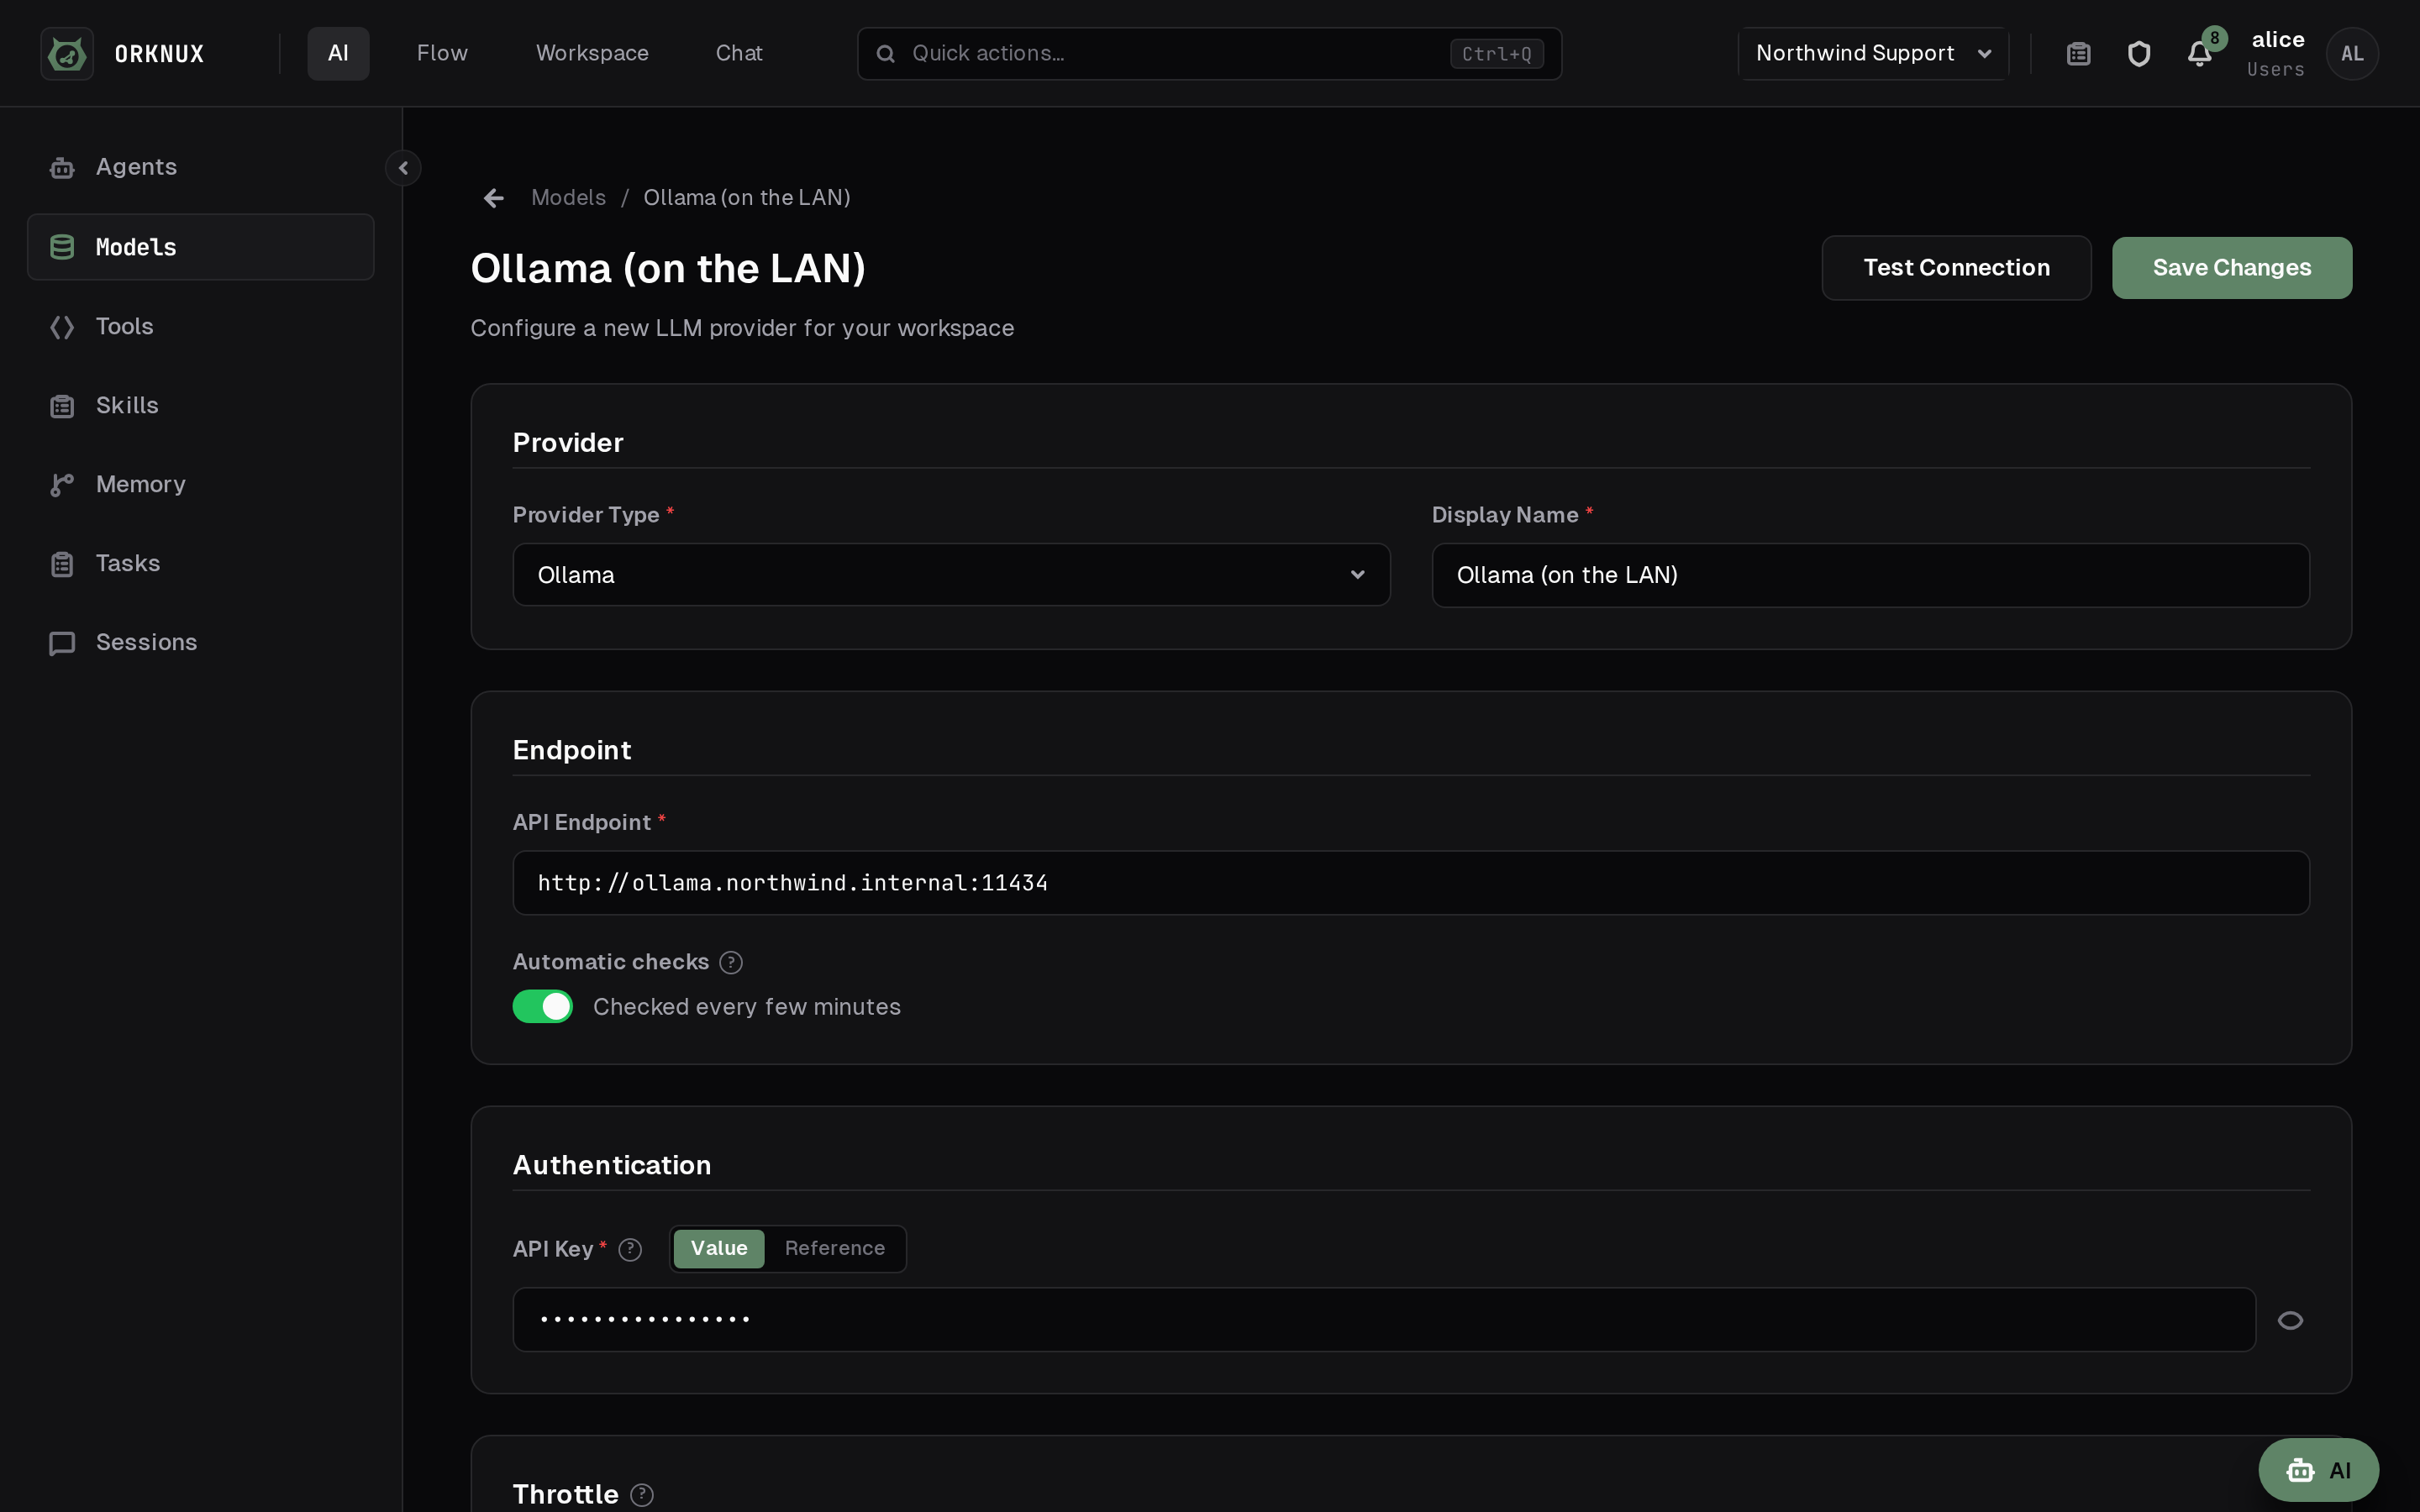Show help for Automatic checks
2420x1512 pixels.
tap(731, 962)
